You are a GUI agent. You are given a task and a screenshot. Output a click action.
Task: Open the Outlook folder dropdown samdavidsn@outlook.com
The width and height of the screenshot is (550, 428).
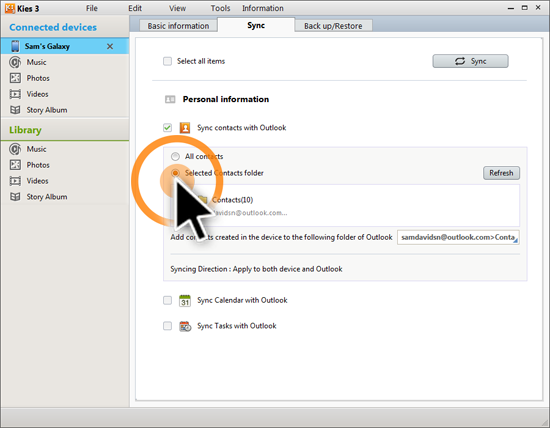458,238
